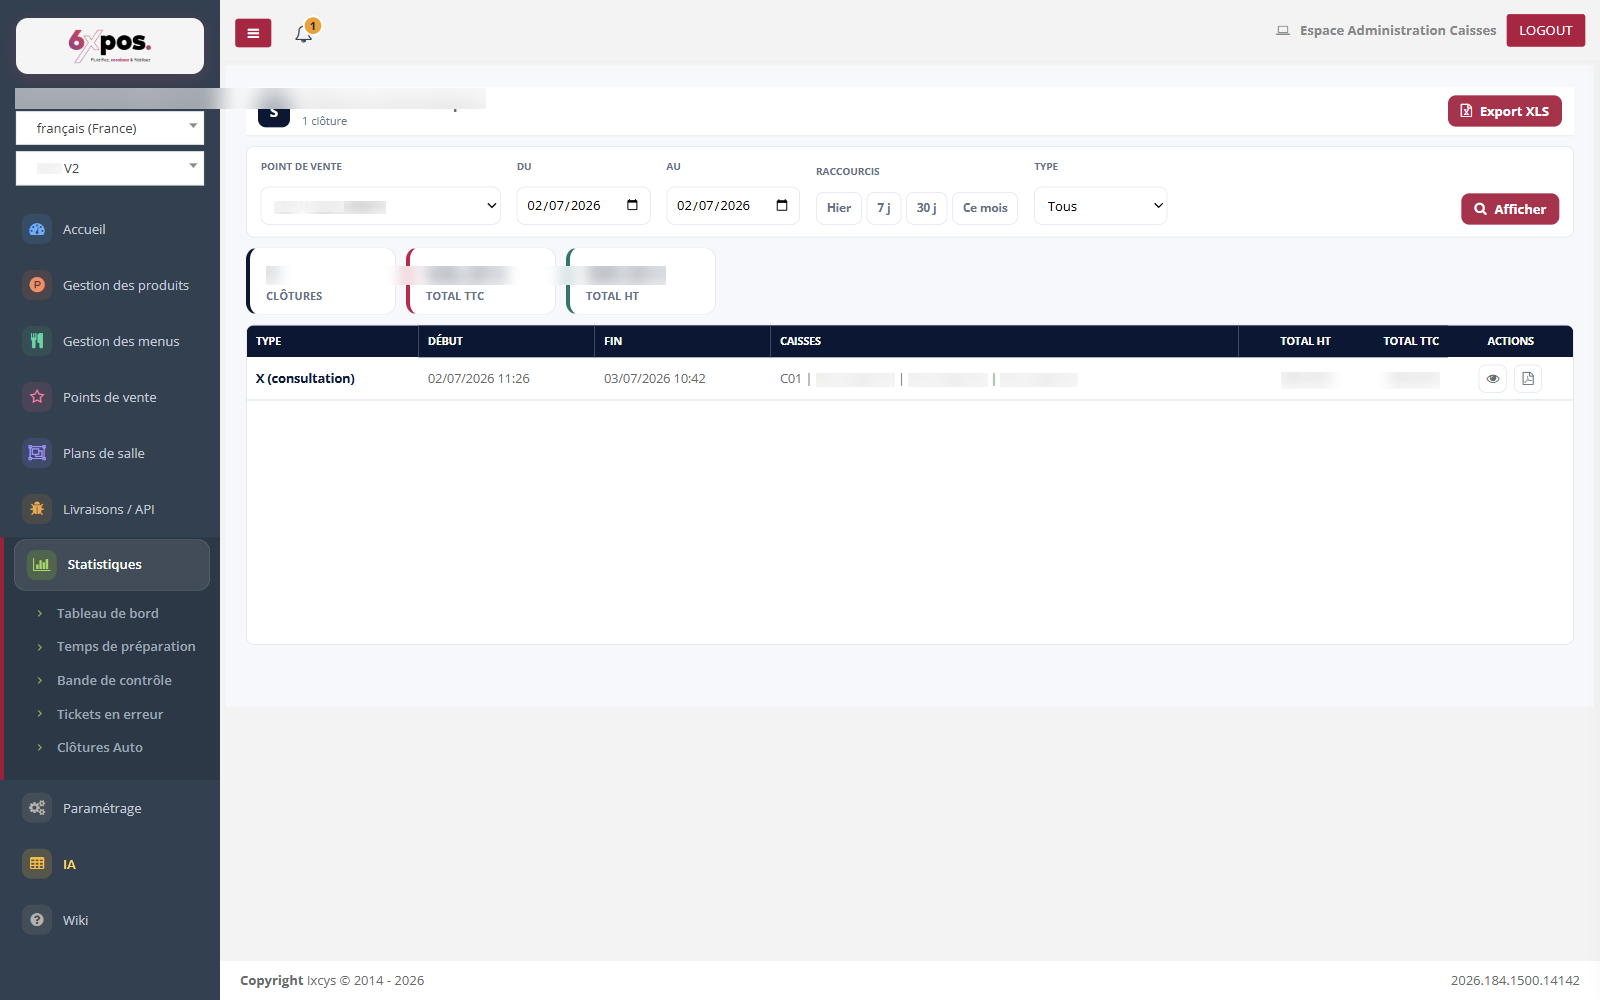Click the X (consultation) row type
Screen dimensions: 1600x1000
[305, 379]
